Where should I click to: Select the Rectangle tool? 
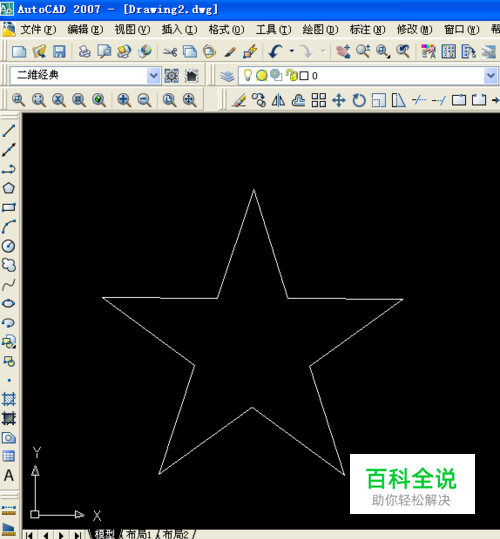(9, 207)
